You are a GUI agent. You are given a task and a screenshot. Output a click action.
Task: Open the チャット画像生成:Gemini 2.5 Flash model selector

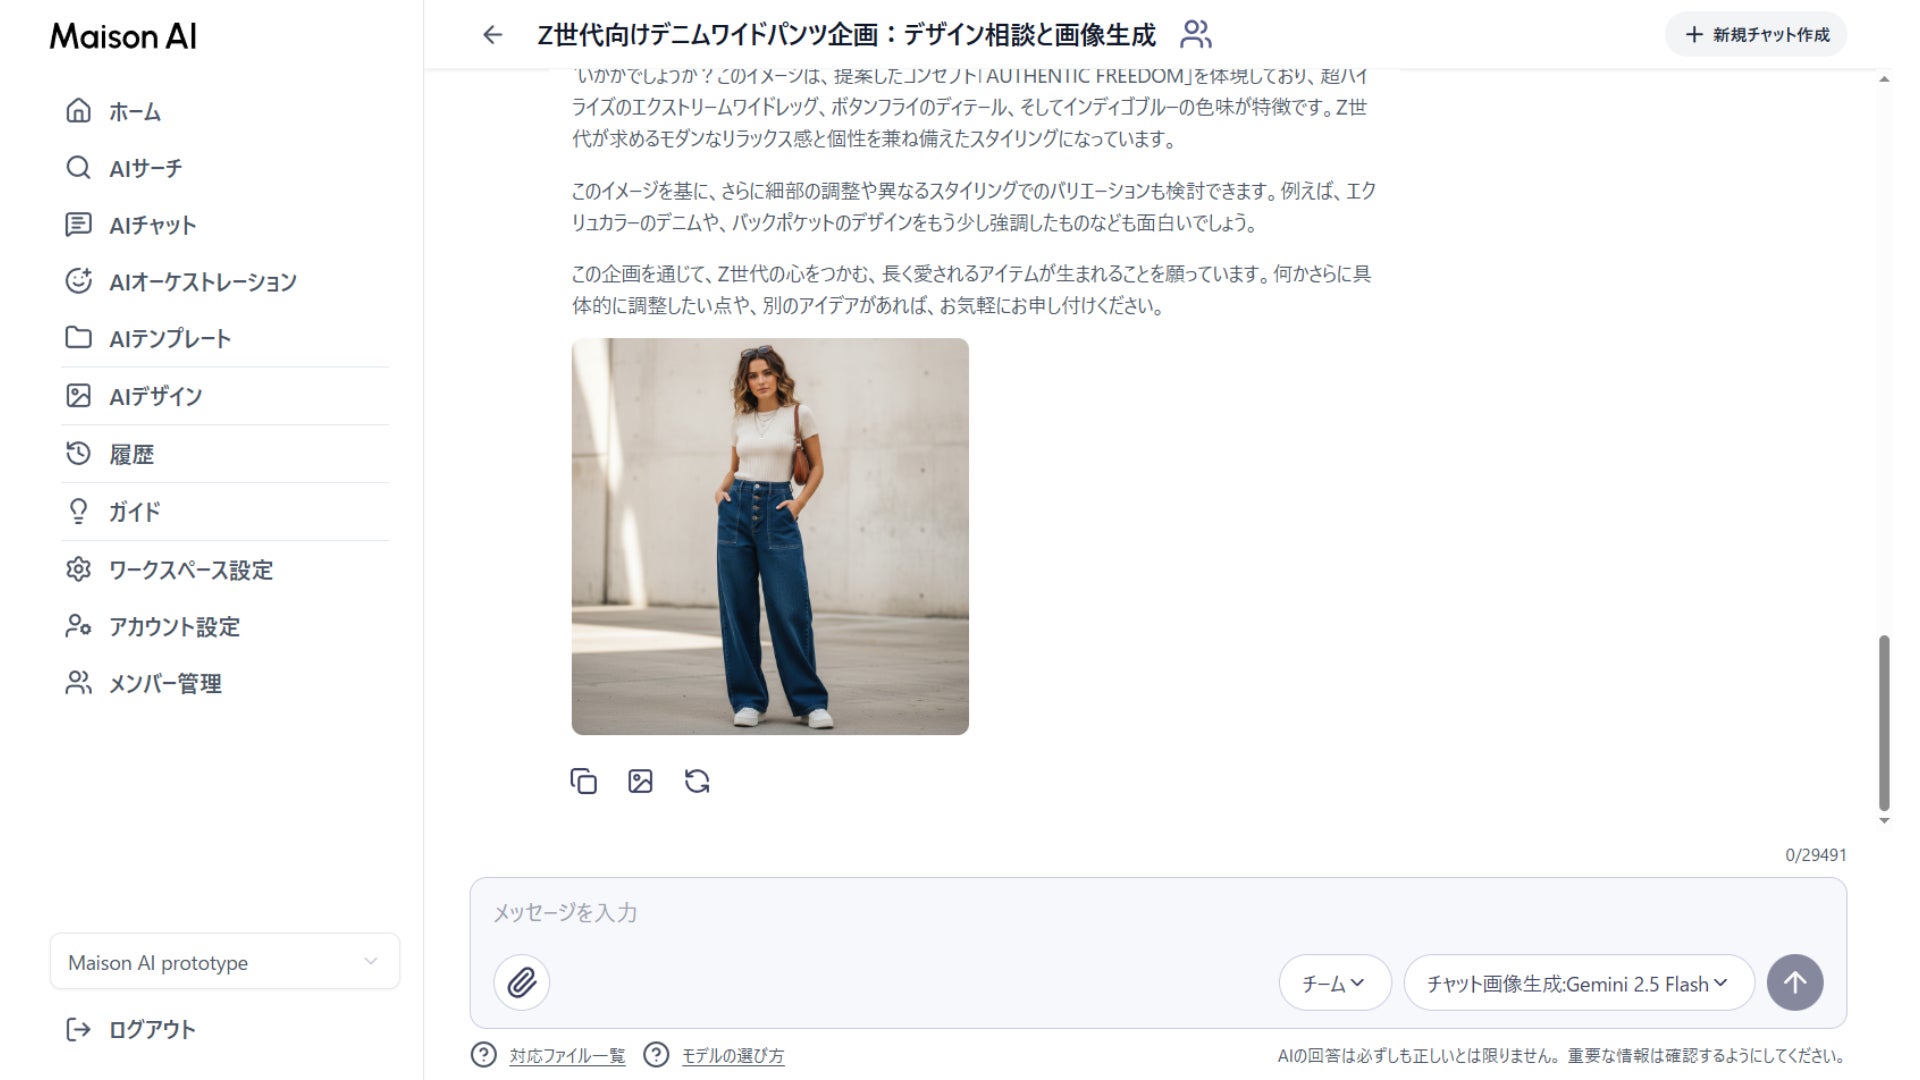[x=1579, y=983]
